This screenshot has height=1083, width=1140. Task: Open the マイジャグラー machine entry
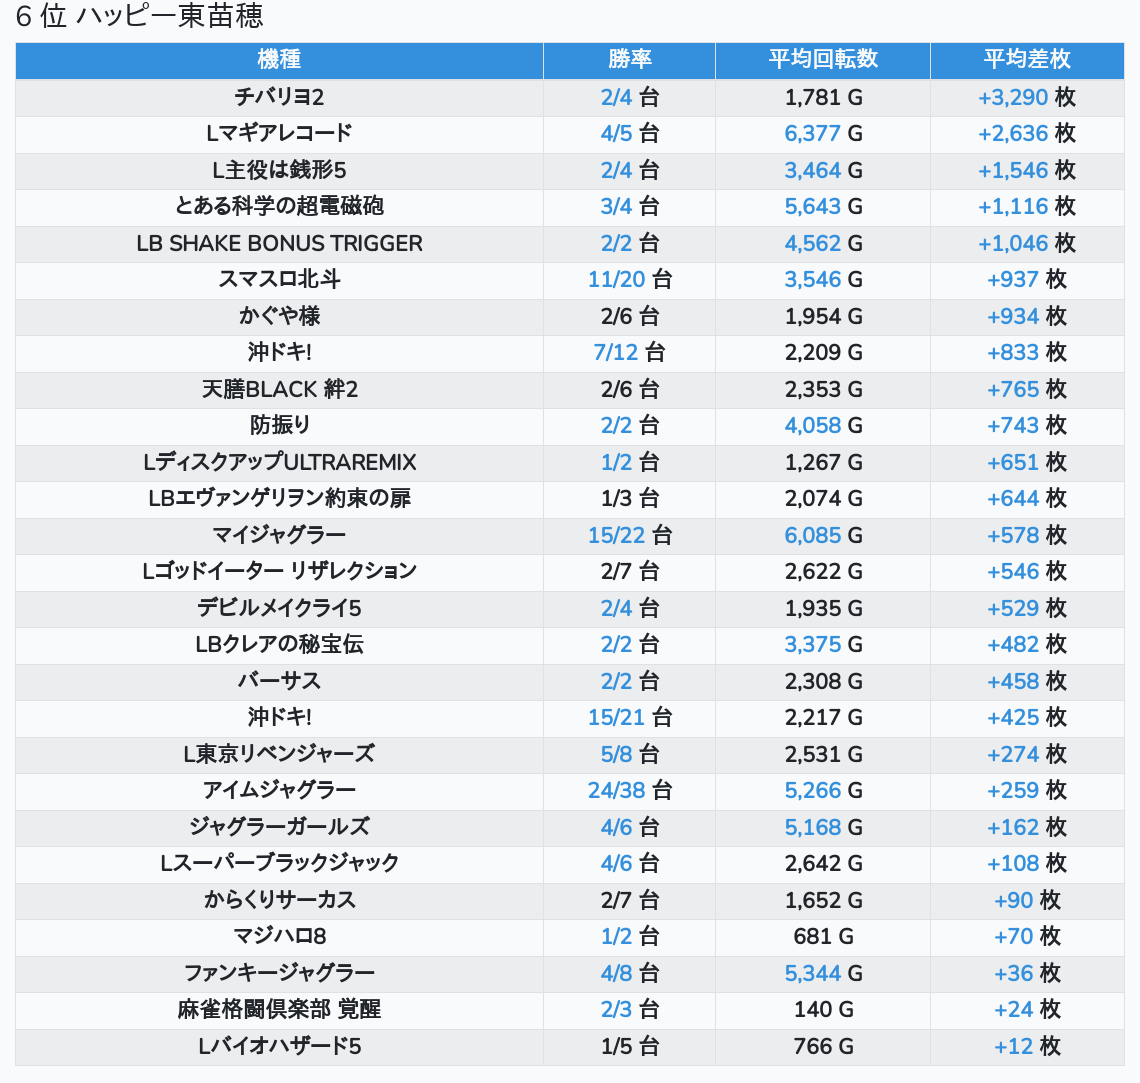(x=279, y=535)
